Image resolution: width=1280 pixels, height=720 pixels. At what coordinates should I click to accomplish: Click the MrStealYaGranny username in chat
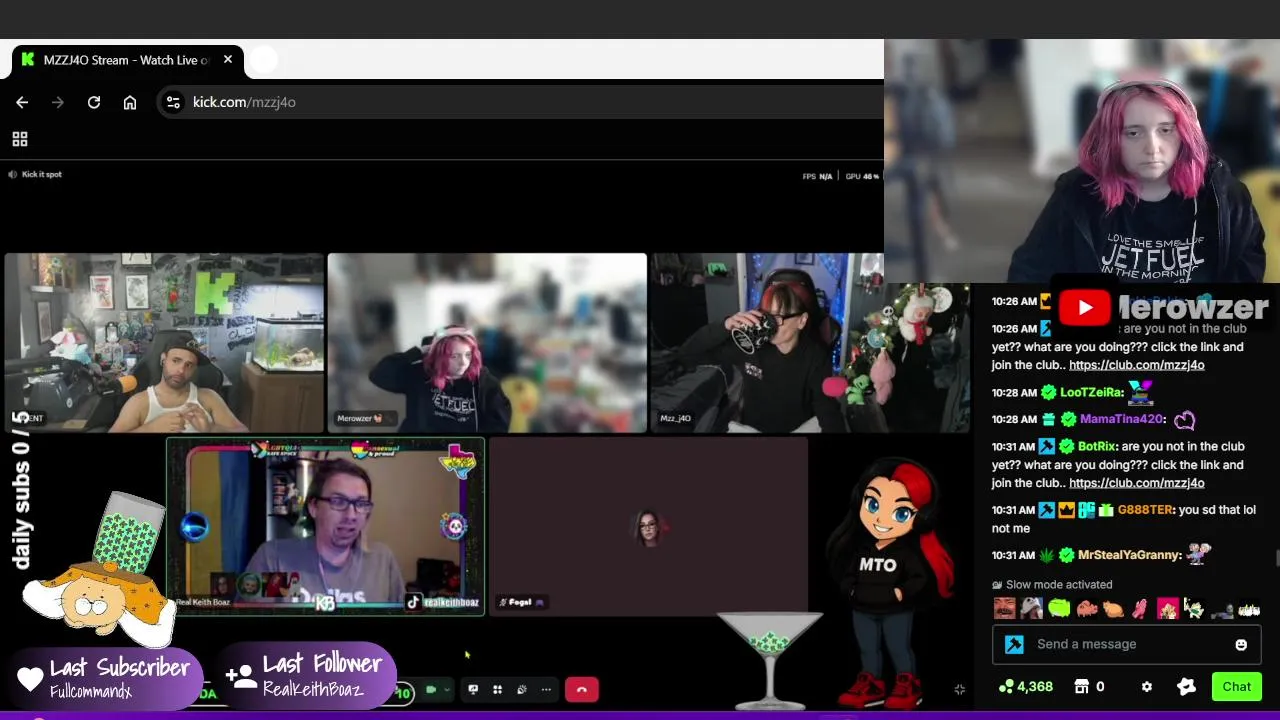(1130, 555)
